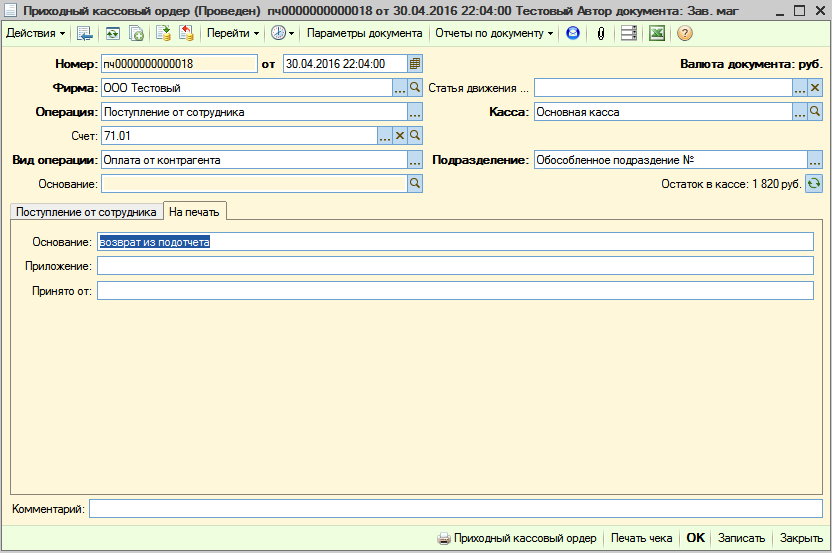Click the Принято от input field

(455, 290)
